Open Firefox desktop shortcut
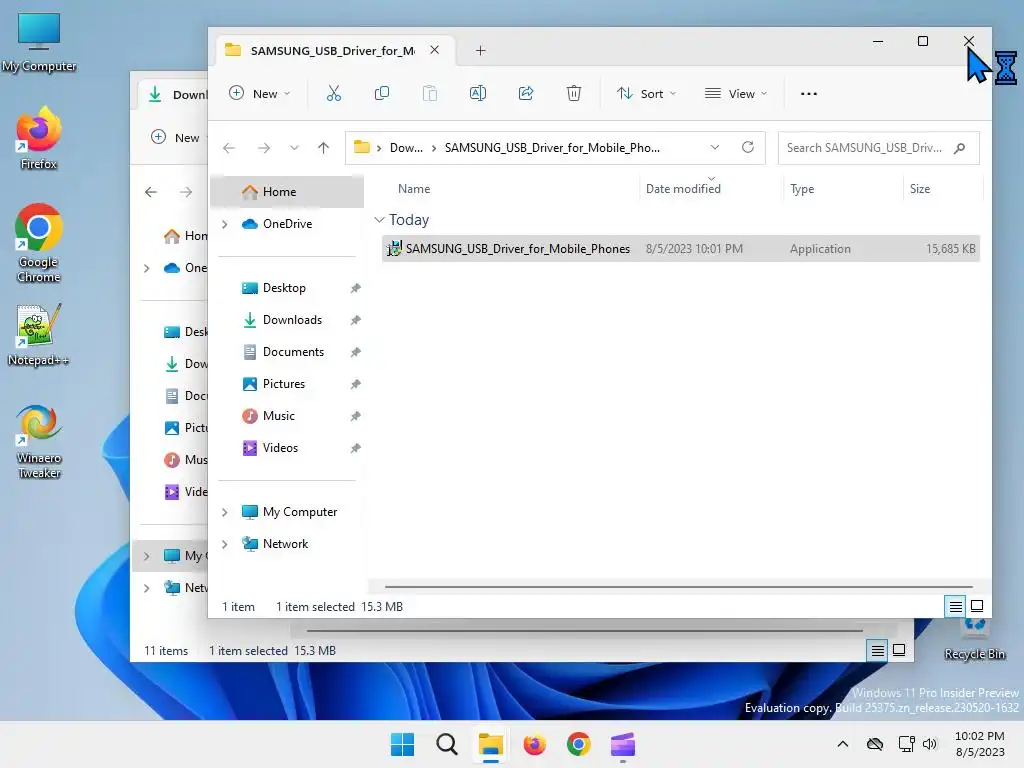 point(39,138)
